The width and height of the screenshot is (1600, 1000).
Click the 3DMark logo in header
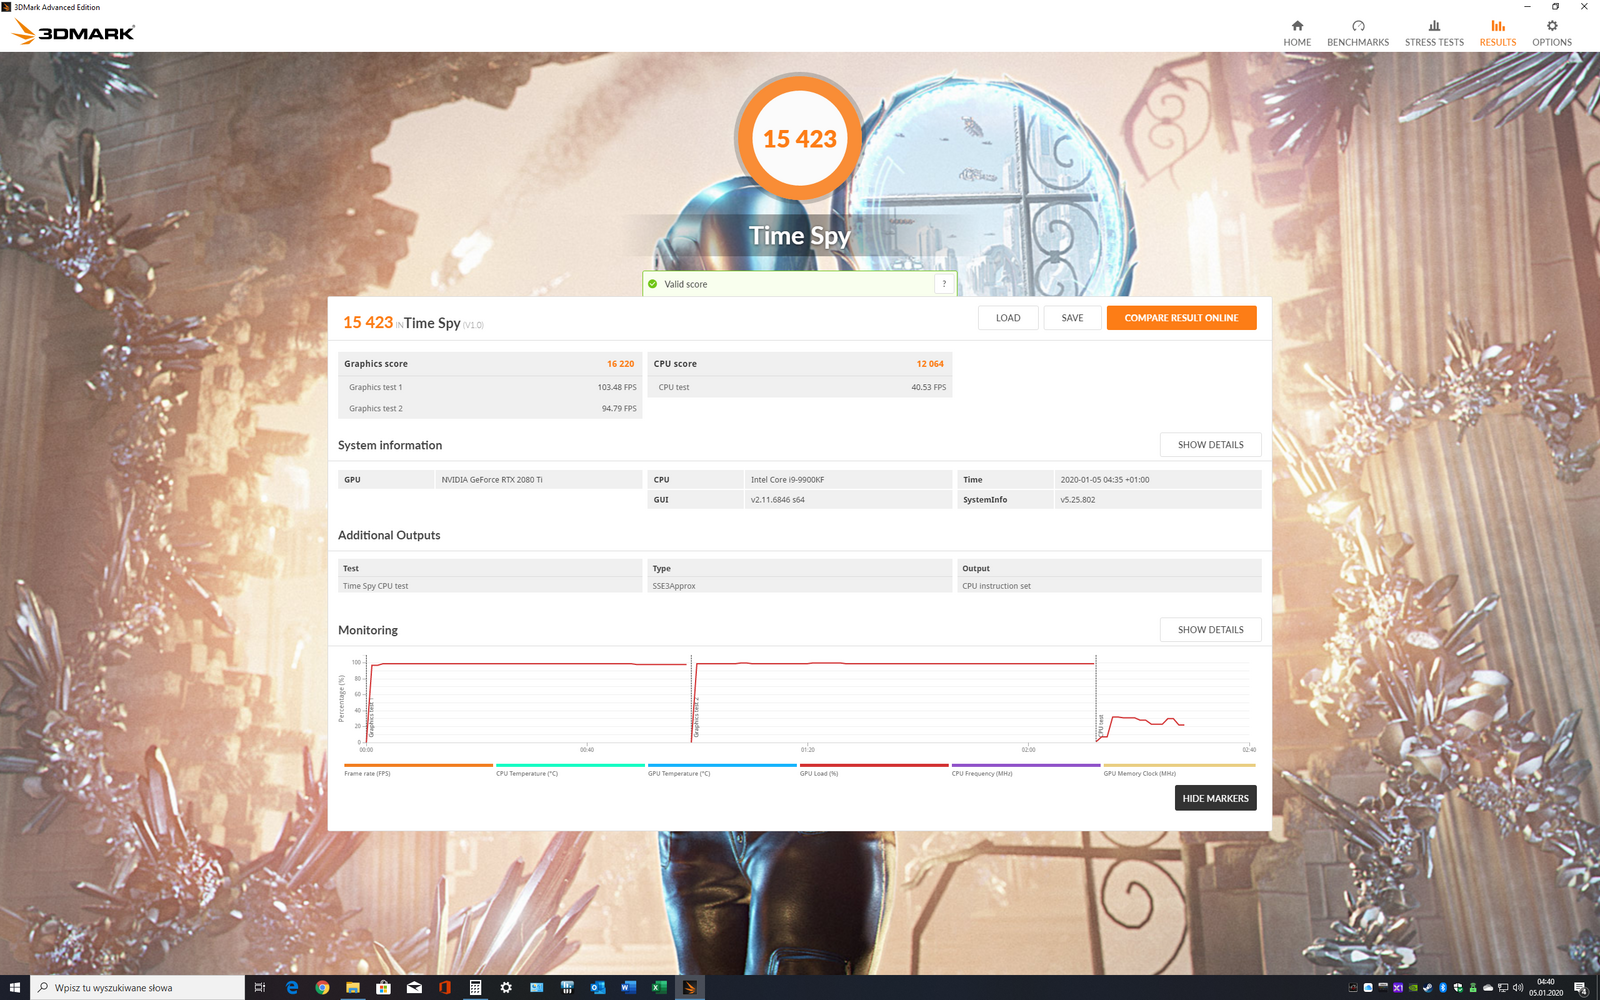pyautogui.click(x=74, y=32)
